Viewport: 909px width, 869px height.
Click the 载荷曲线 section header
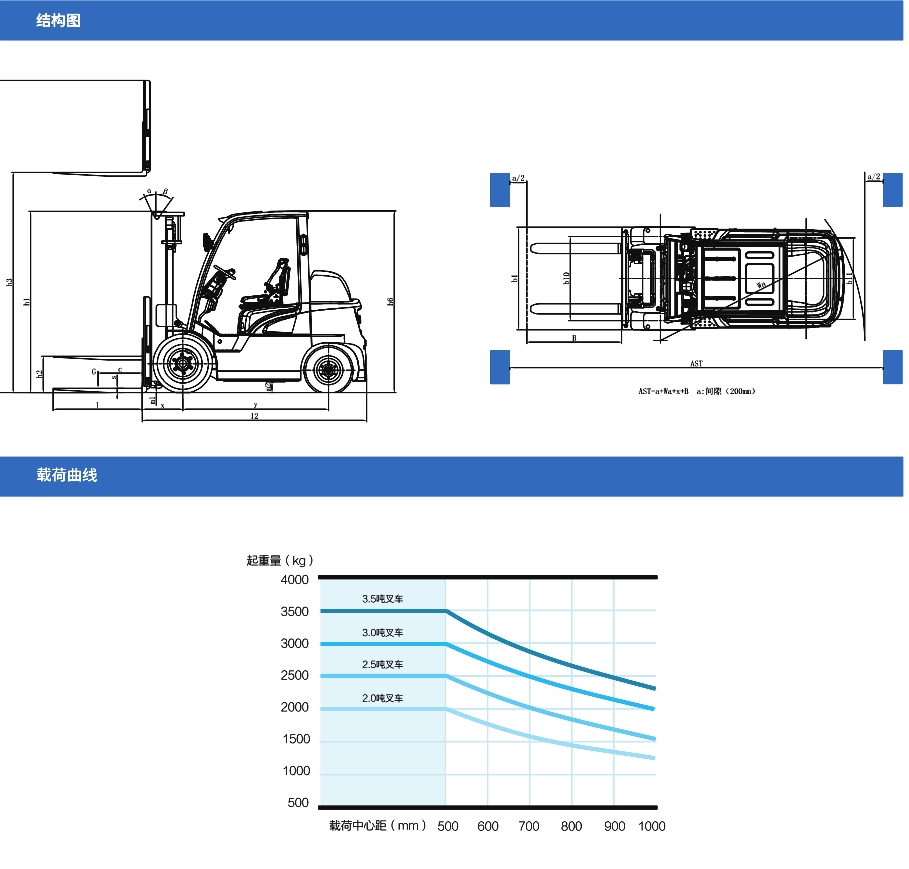tap(66, 476)
